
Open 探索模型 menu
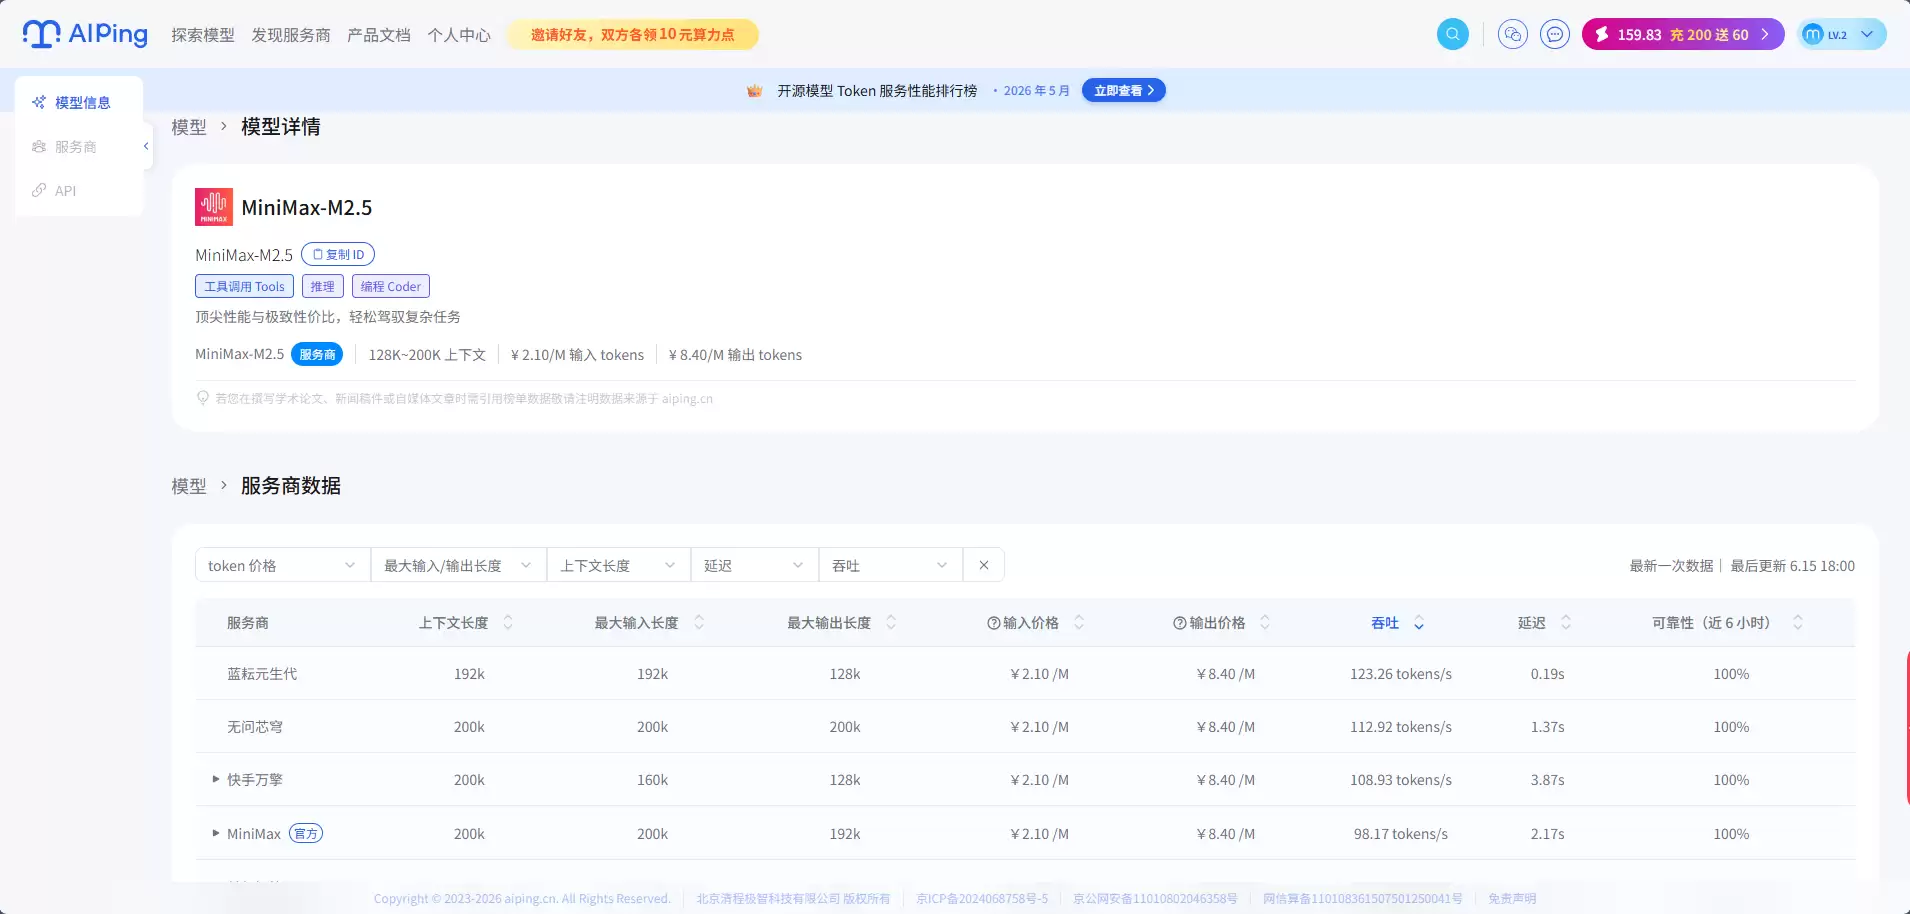click(203, 35)
